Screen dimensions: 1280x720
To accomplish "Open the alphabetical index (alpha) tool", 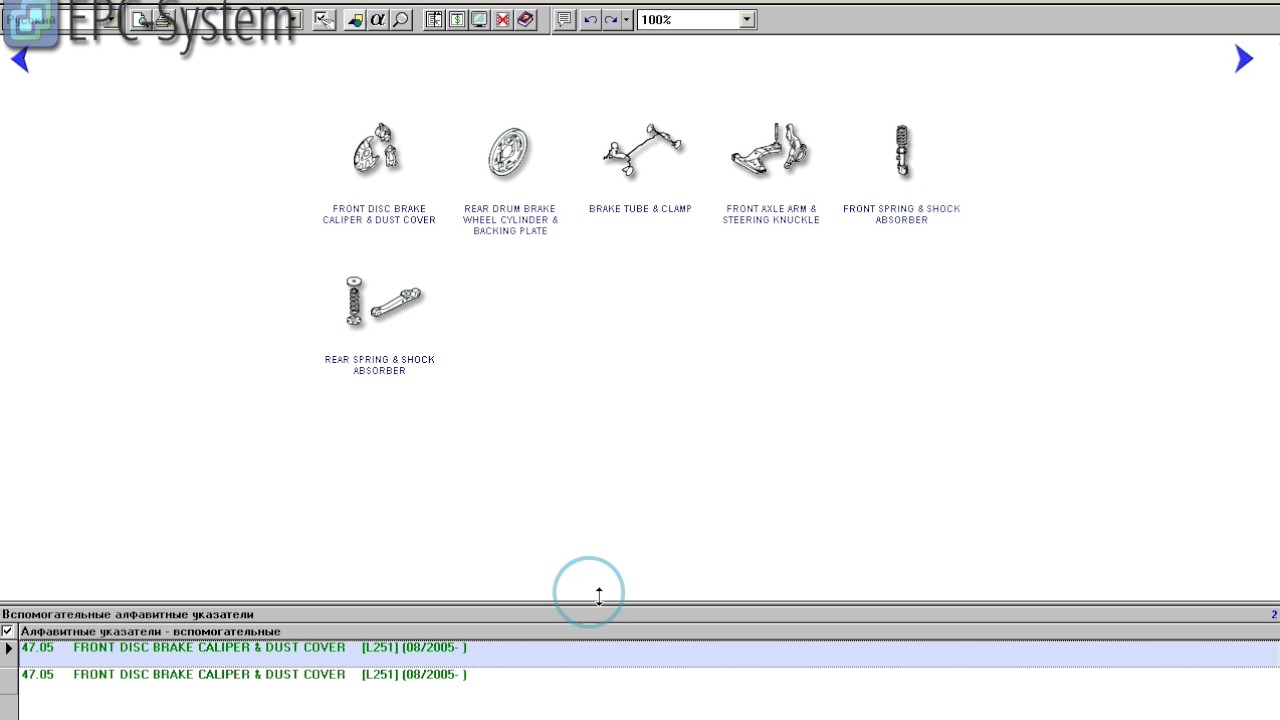I will tap(378, 20).
